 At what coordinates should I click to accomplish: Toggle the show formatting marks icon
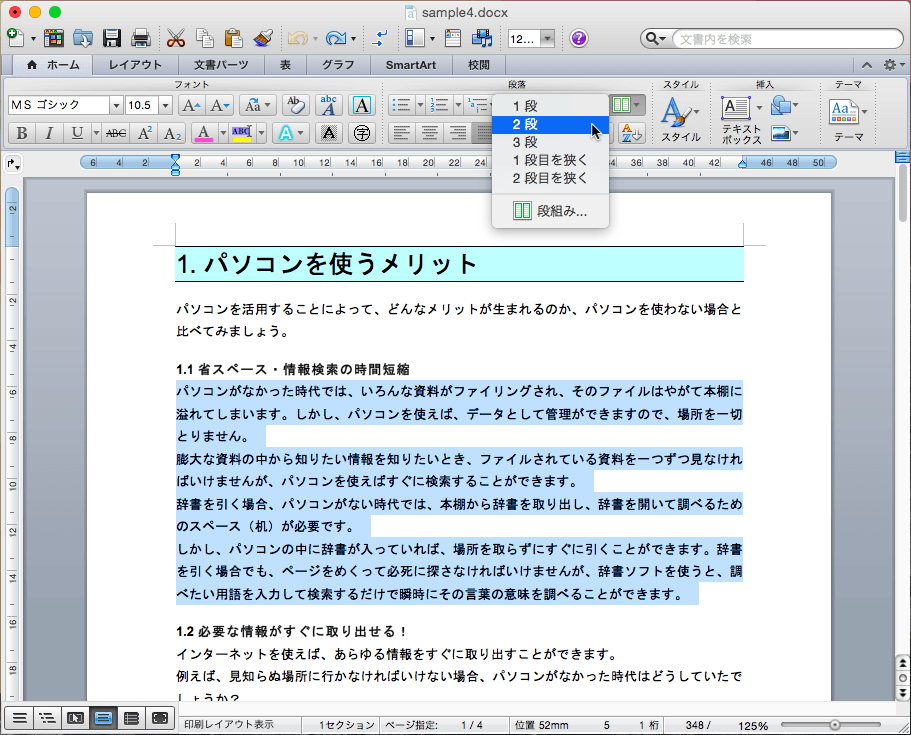click(x=379, y=38)
